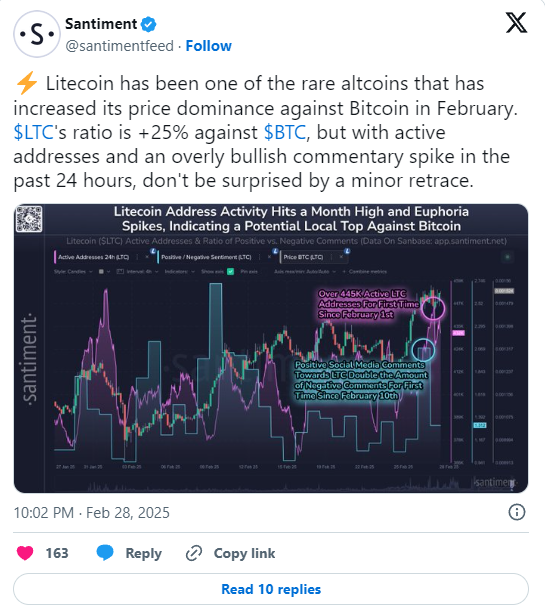Remove the Price BTC (LTC) metric
The height and width of the screenshot is (612, 545).
coord(341,257)
